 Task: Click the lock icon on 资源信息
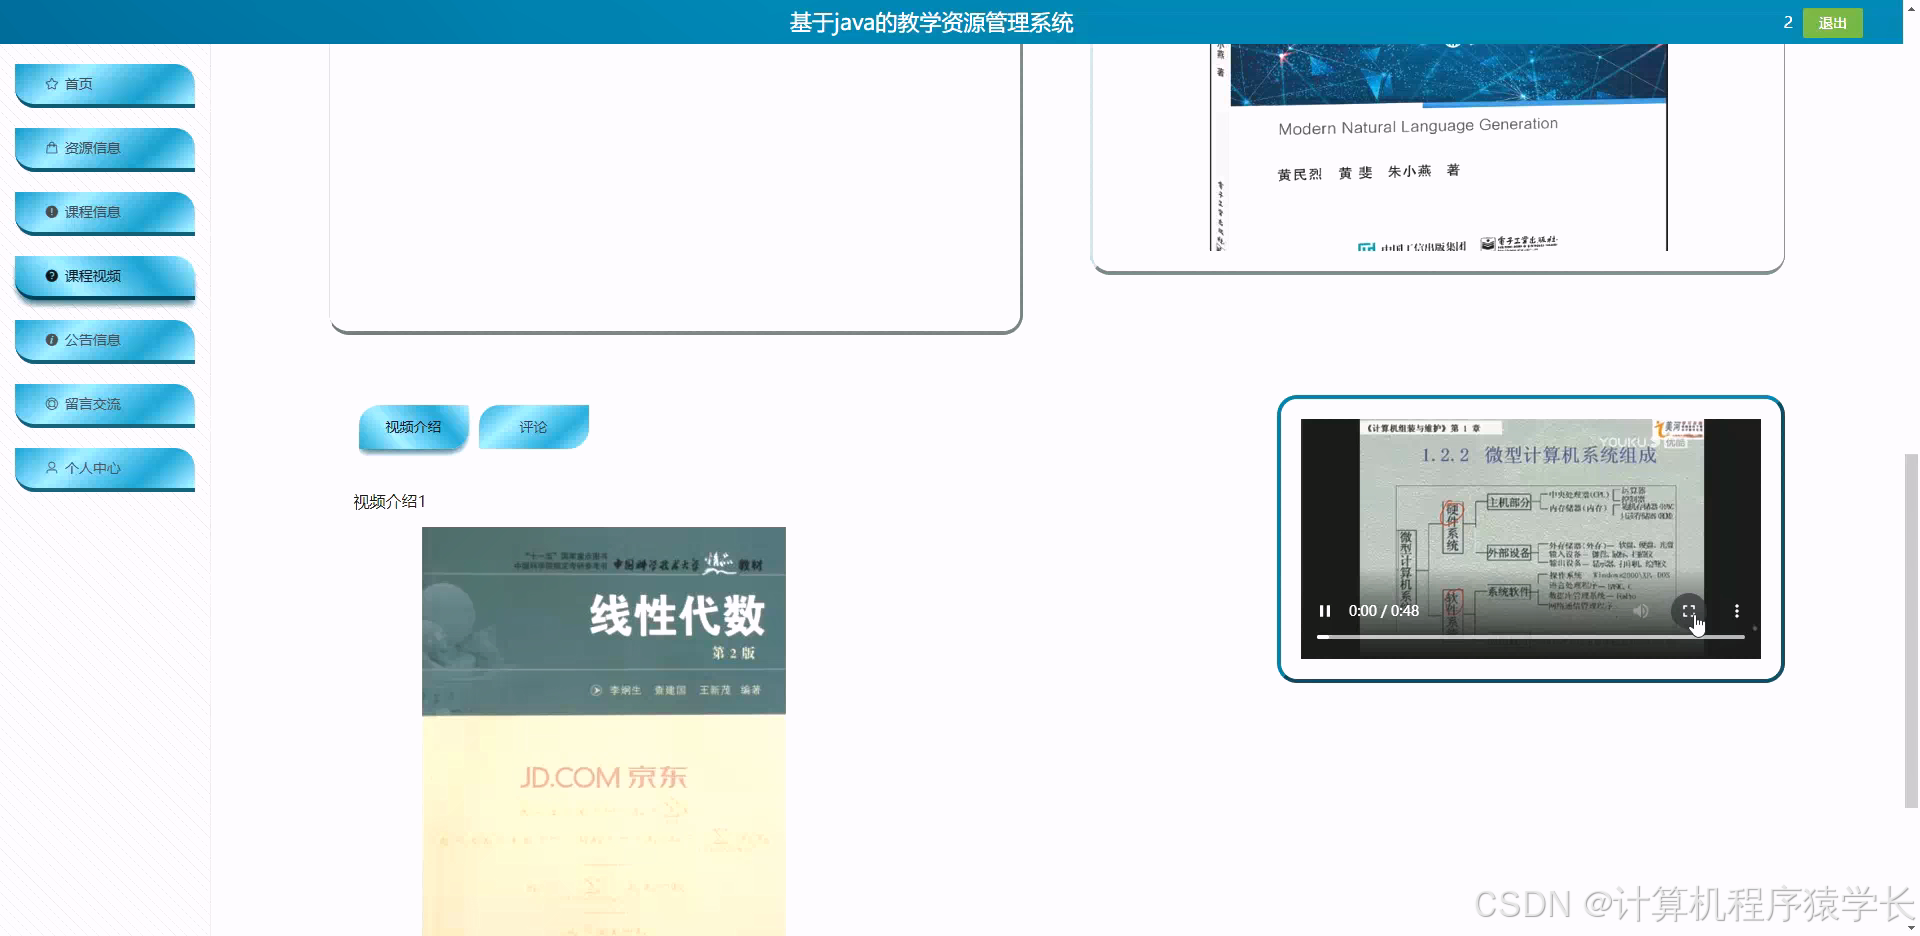pyautogui.click(x=51, y=147)
